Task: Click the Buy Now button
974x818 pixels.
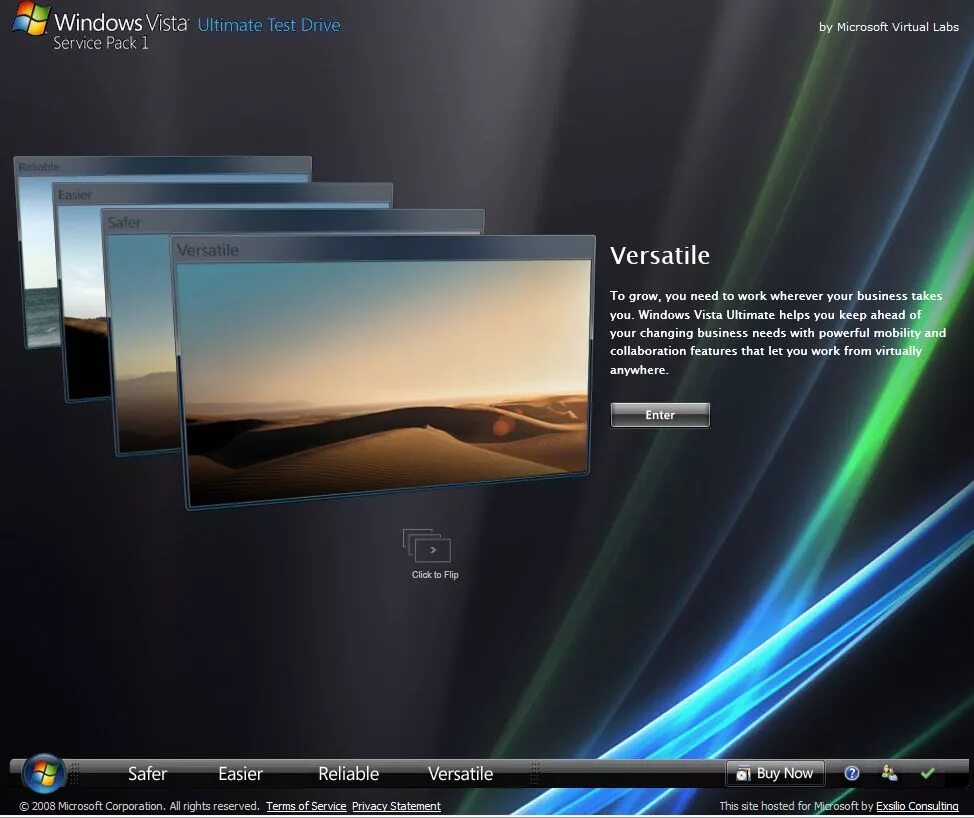Action: (x=775, y=773)
